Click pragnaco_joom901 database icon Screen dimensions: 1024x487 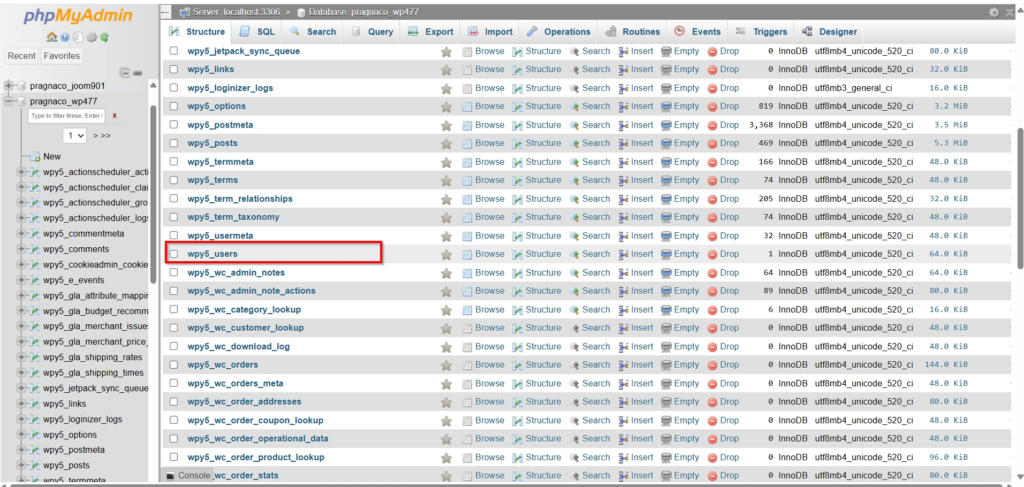pos(22,86)
